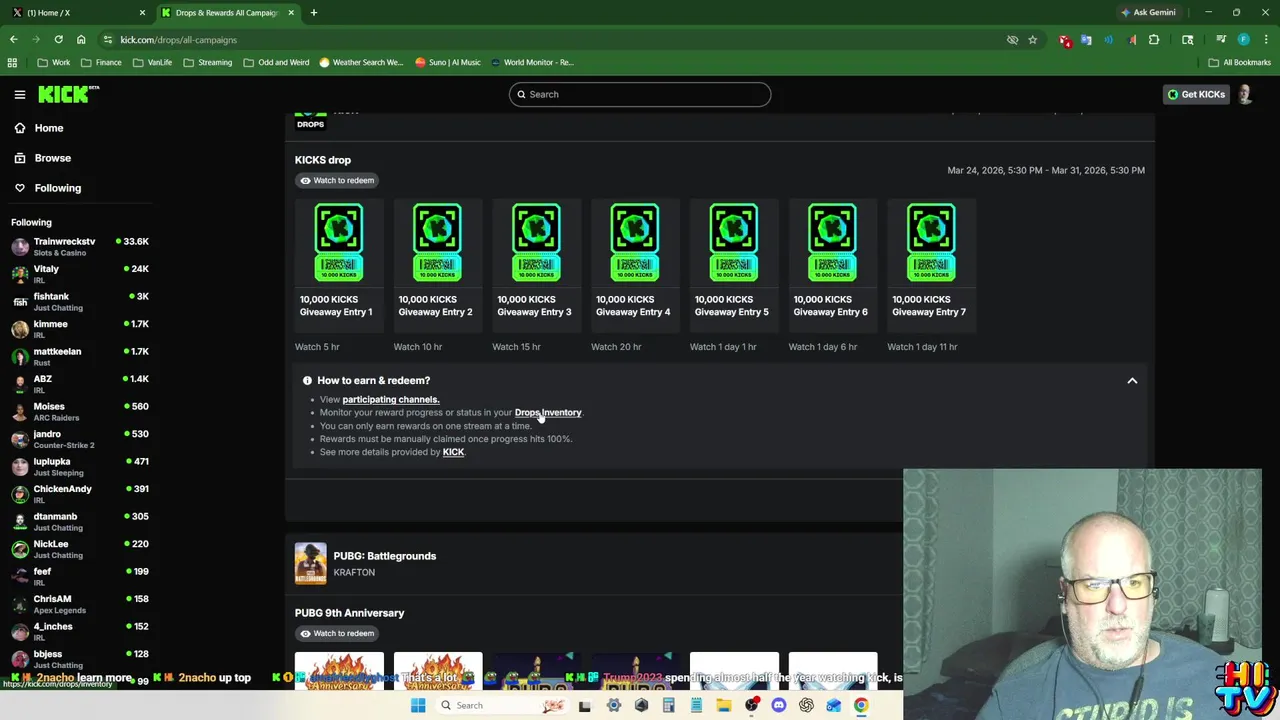This screenshot has height=720, width=1280.
Task: Select Giveaway Entry 3 drop image
Action: coord(536,243)
